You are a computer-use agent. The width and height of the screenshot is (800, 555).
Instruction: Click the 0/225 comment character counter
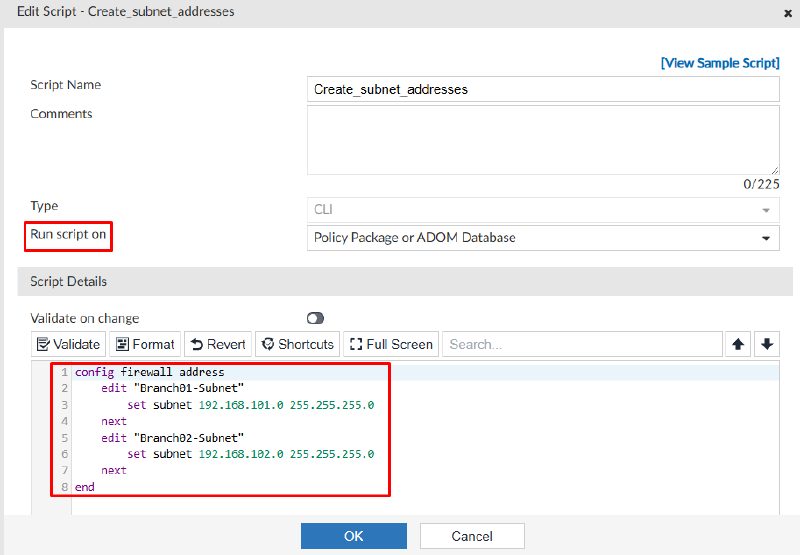(x=761, y=184)
